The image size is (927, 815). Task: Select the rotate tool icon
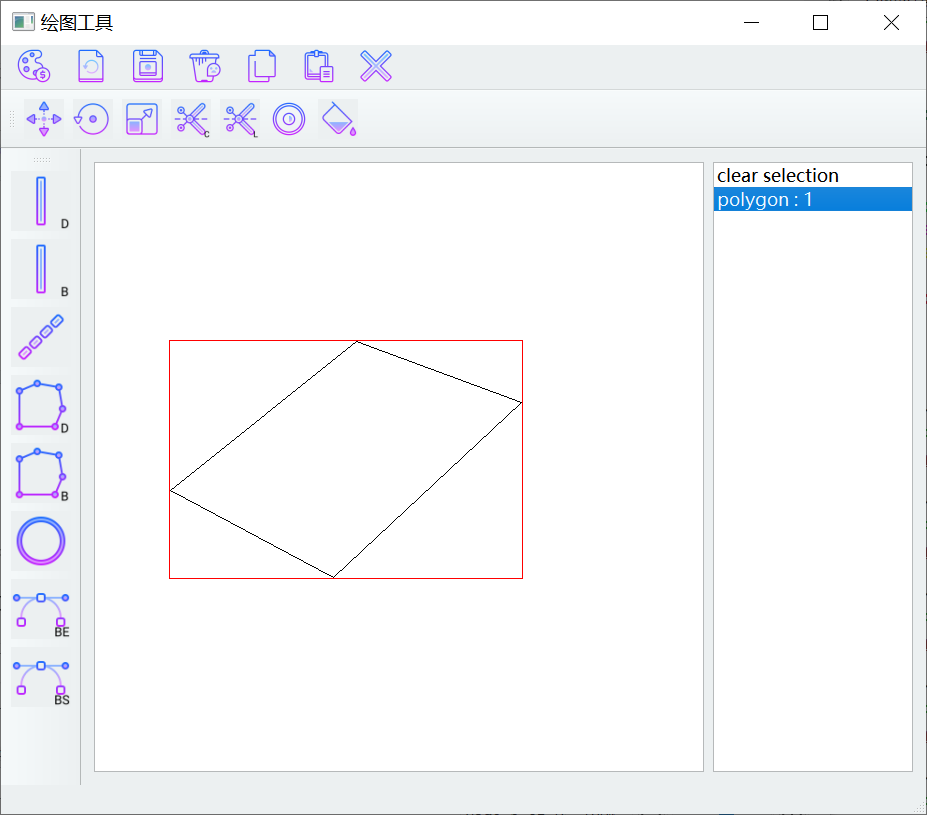tap(92, 119)
